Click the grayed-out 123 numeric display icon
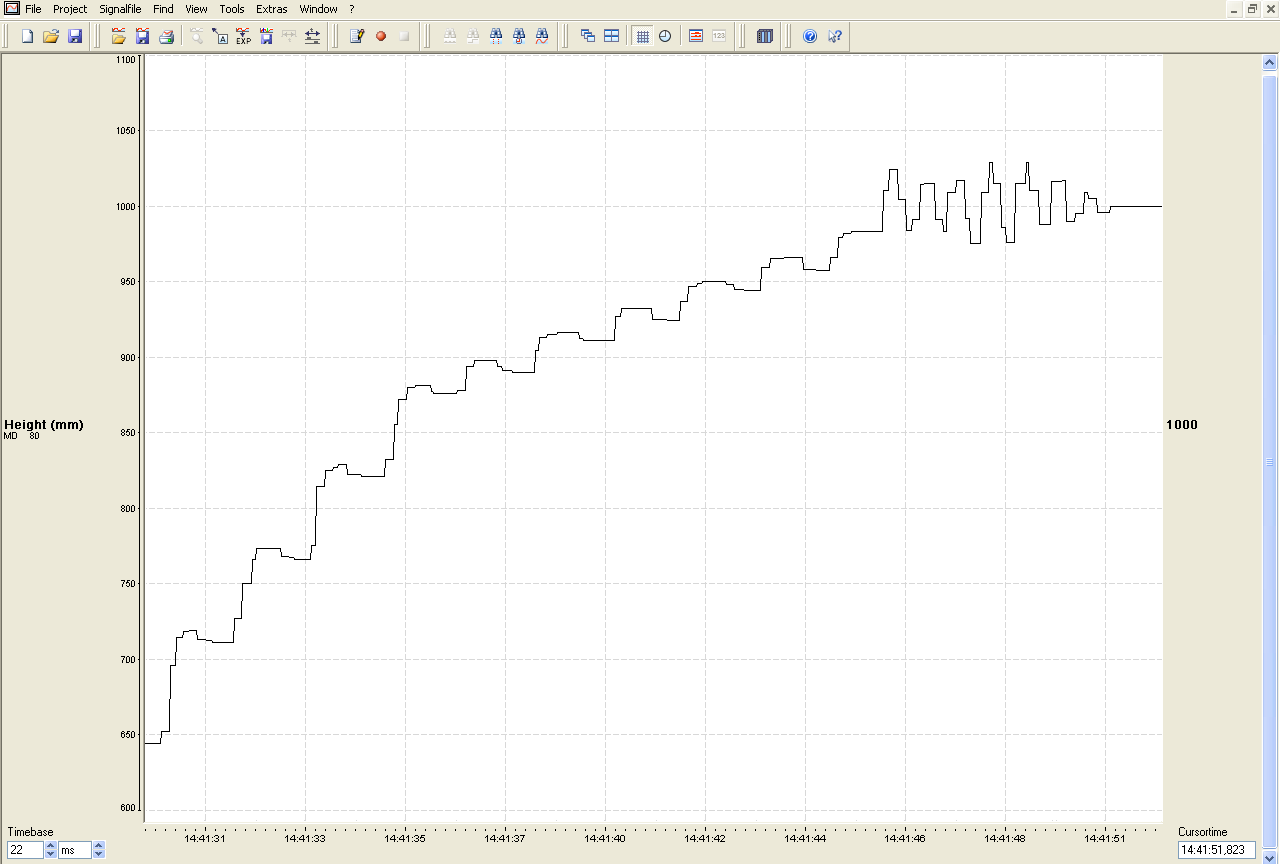Viewport: 1280px width, 864px height. click(x=719, y=36)
